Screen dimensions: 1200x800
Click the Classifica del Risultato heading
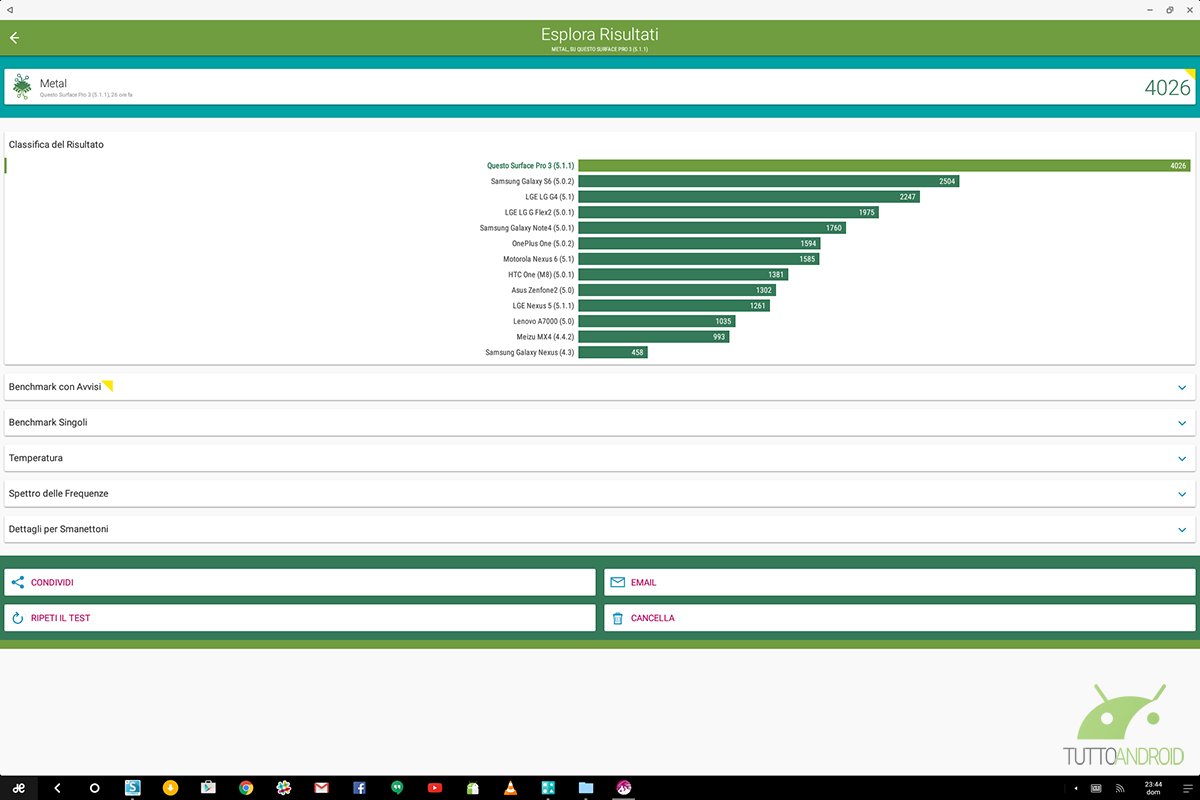pos(56,145)
